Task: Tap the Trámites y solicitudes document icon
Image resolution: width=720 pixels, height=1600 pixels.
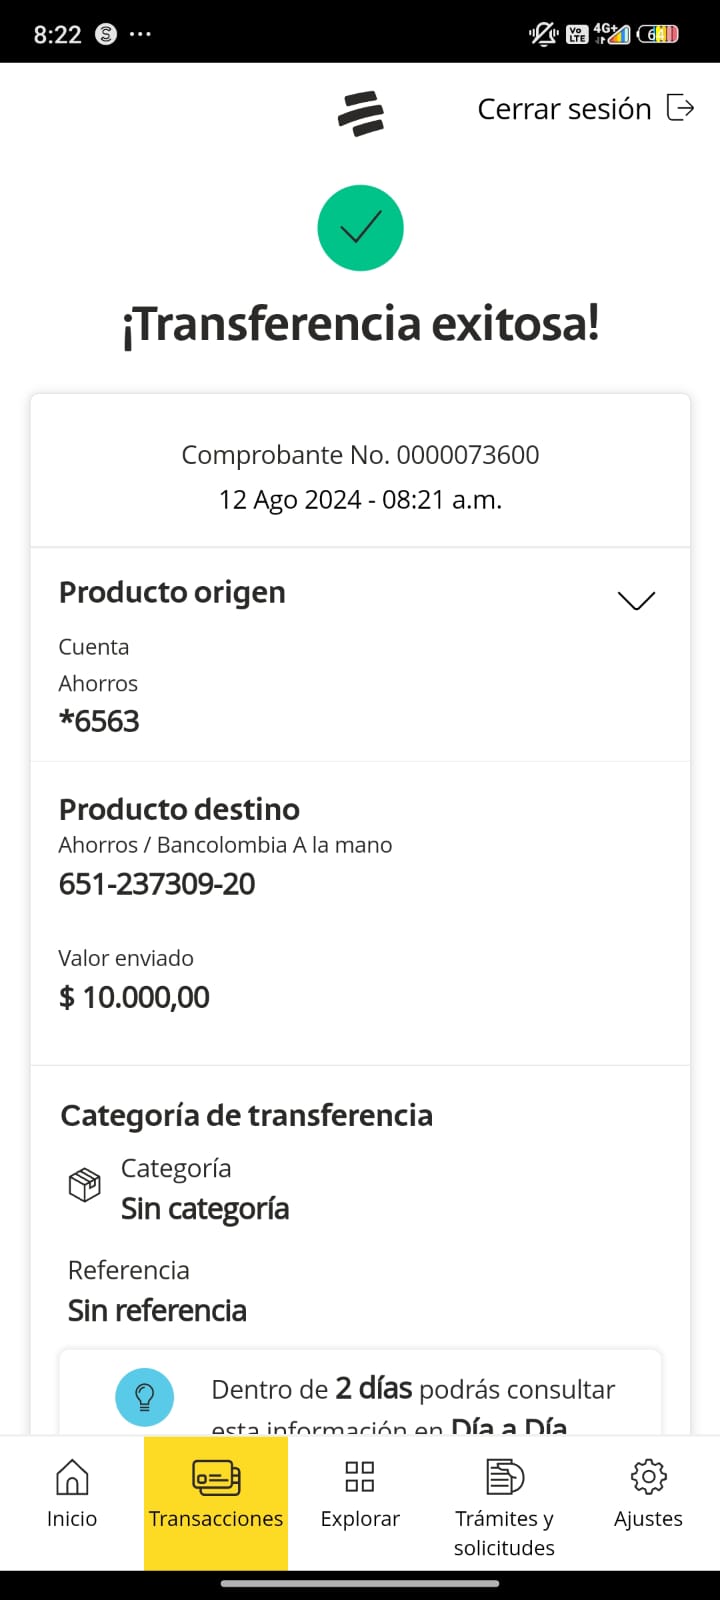Action: [504, 1477]
